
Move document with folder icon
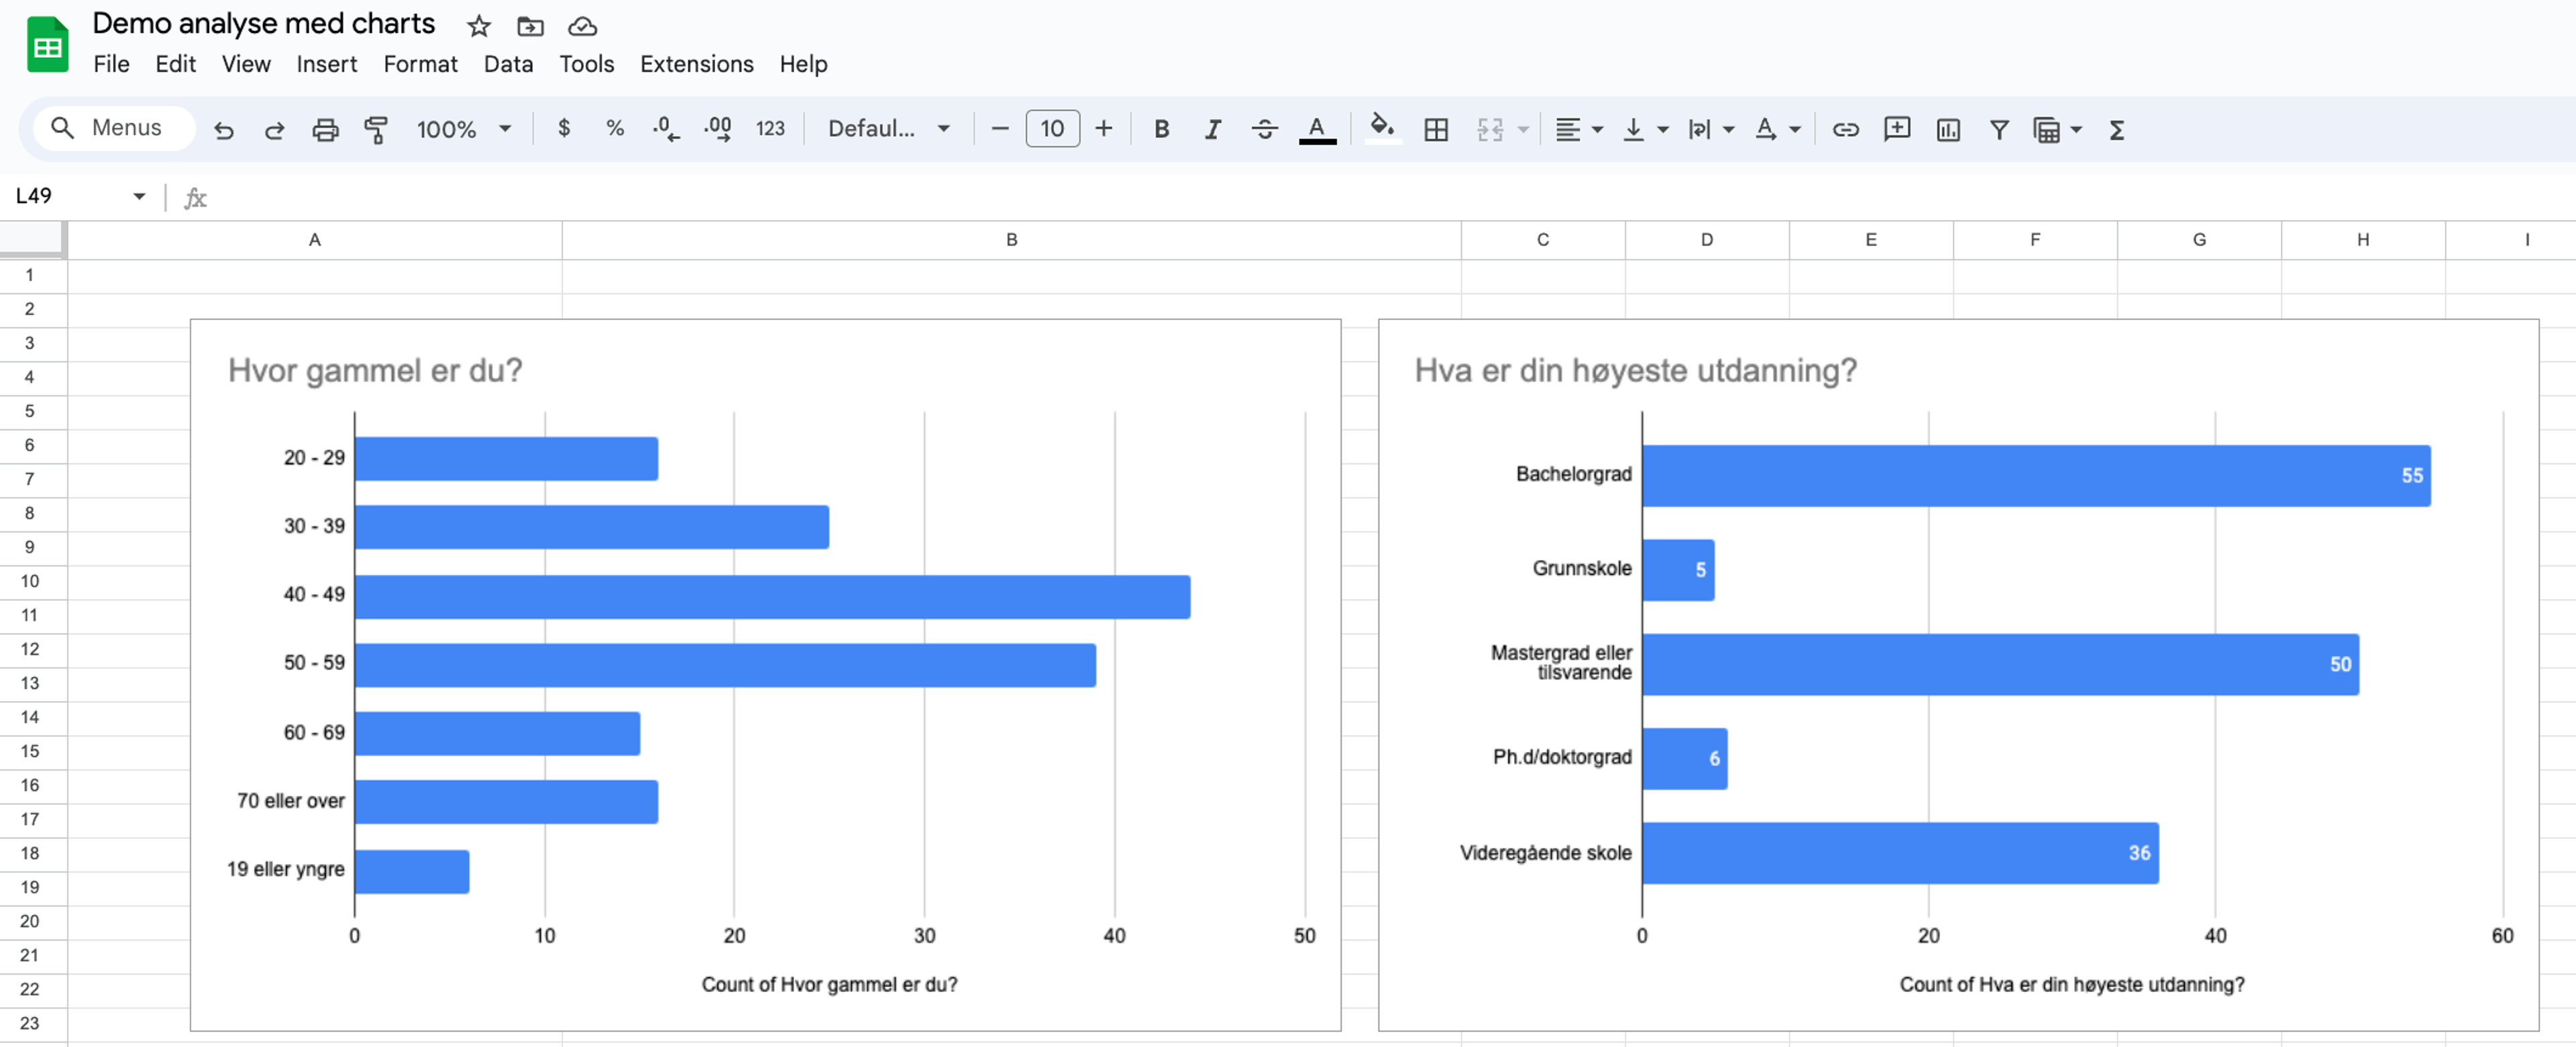(x=530, y=26)
